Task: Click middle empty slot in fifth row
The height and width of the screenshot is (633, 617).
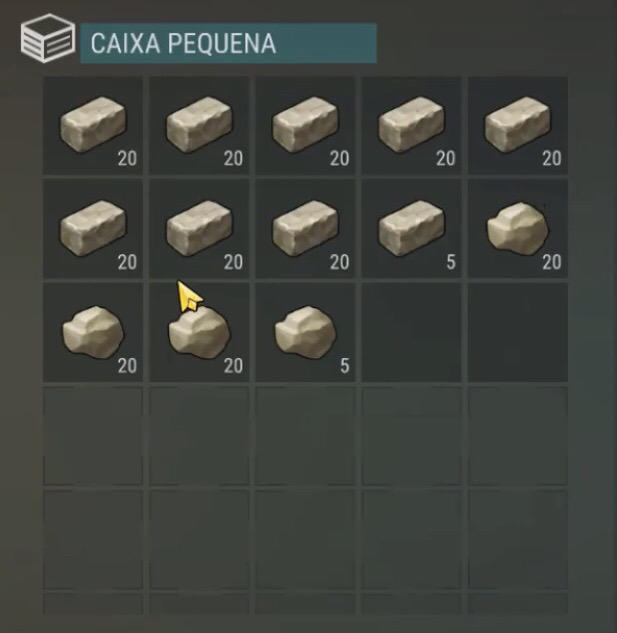Action: click(x=305, y=539)
